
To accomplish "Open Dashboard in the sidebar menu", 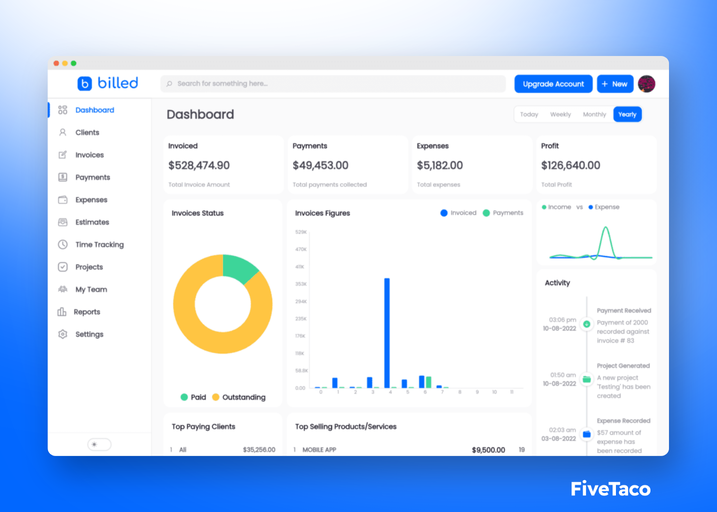I will pyautogui.click(x=95, y=110).
